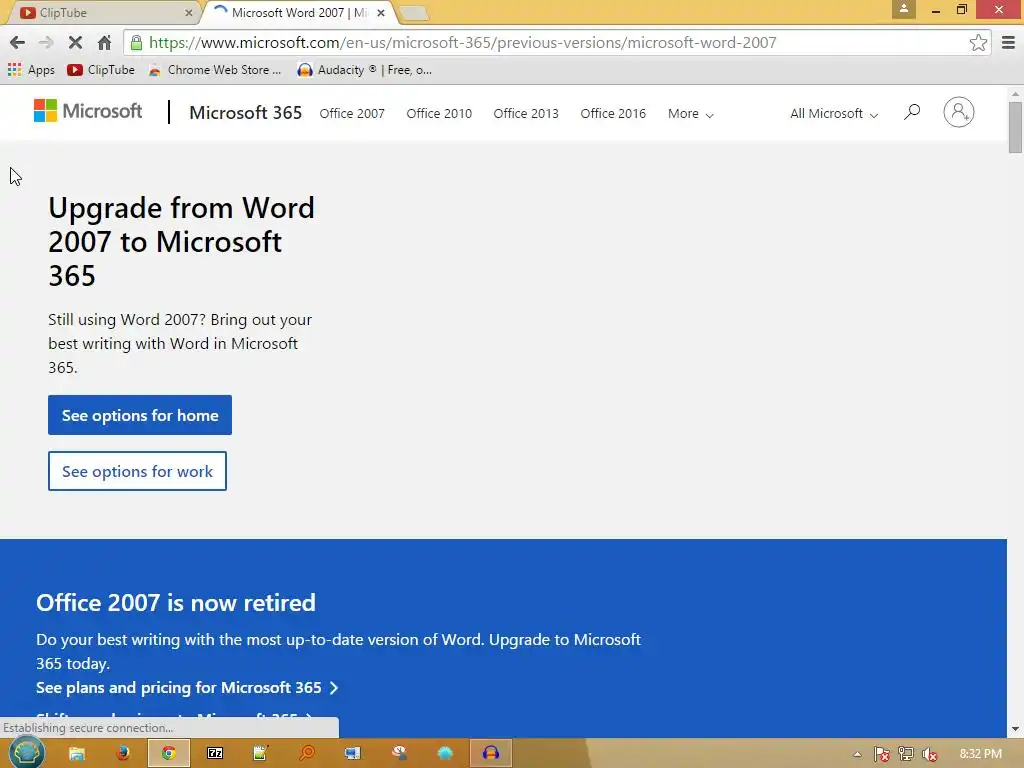Select Office 2010 in the navigation
Image resolution: width=1024 pixels, height=768 pixels.
pos(439,114)
